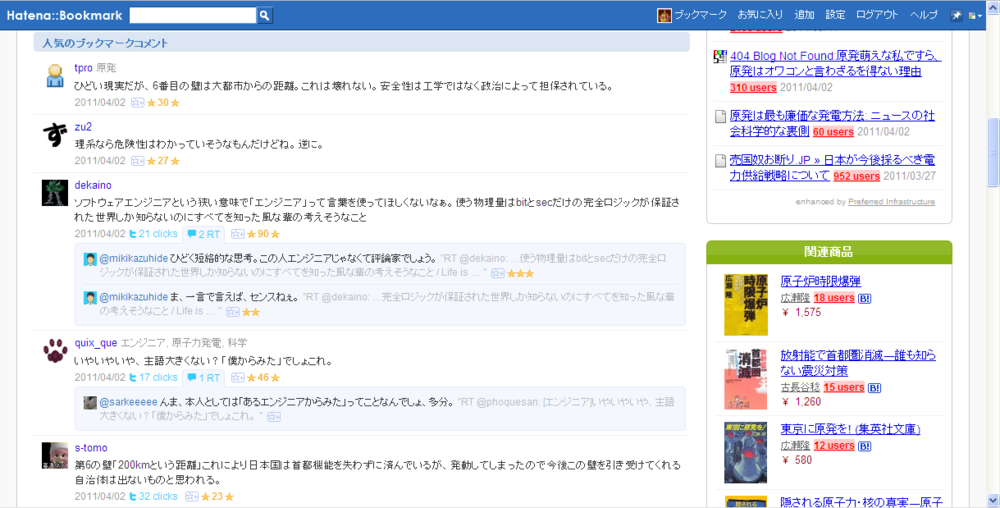Viewport: 1000px width, 508px height.
Task: Click the 90 stars count on dekaino's comment
Action: (x=263, y=235)
